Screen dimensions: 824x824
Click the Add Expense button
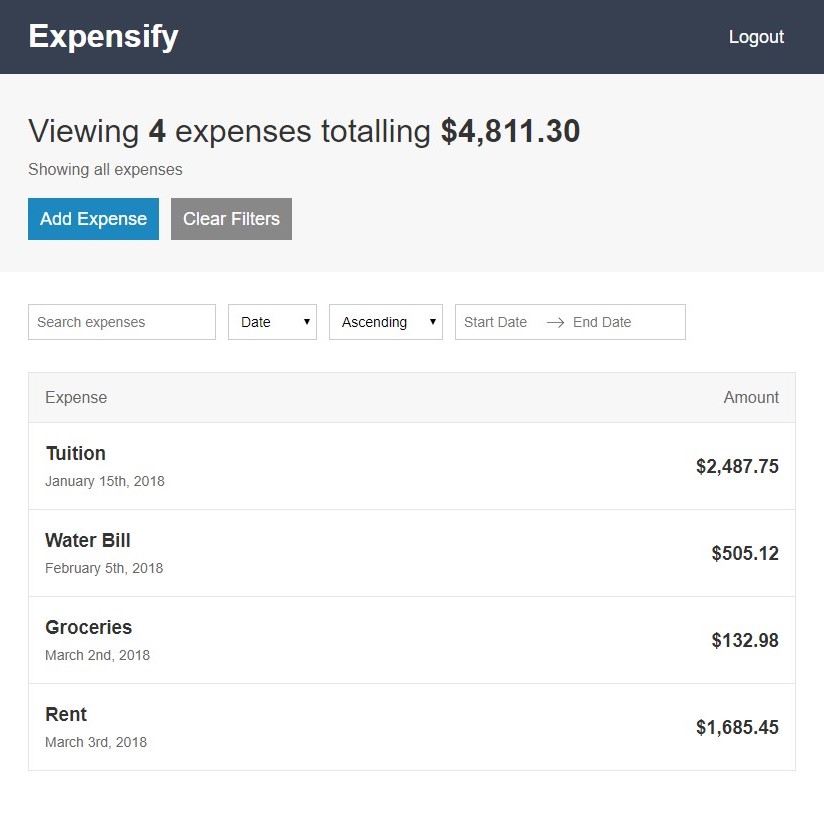pos(93,218)
